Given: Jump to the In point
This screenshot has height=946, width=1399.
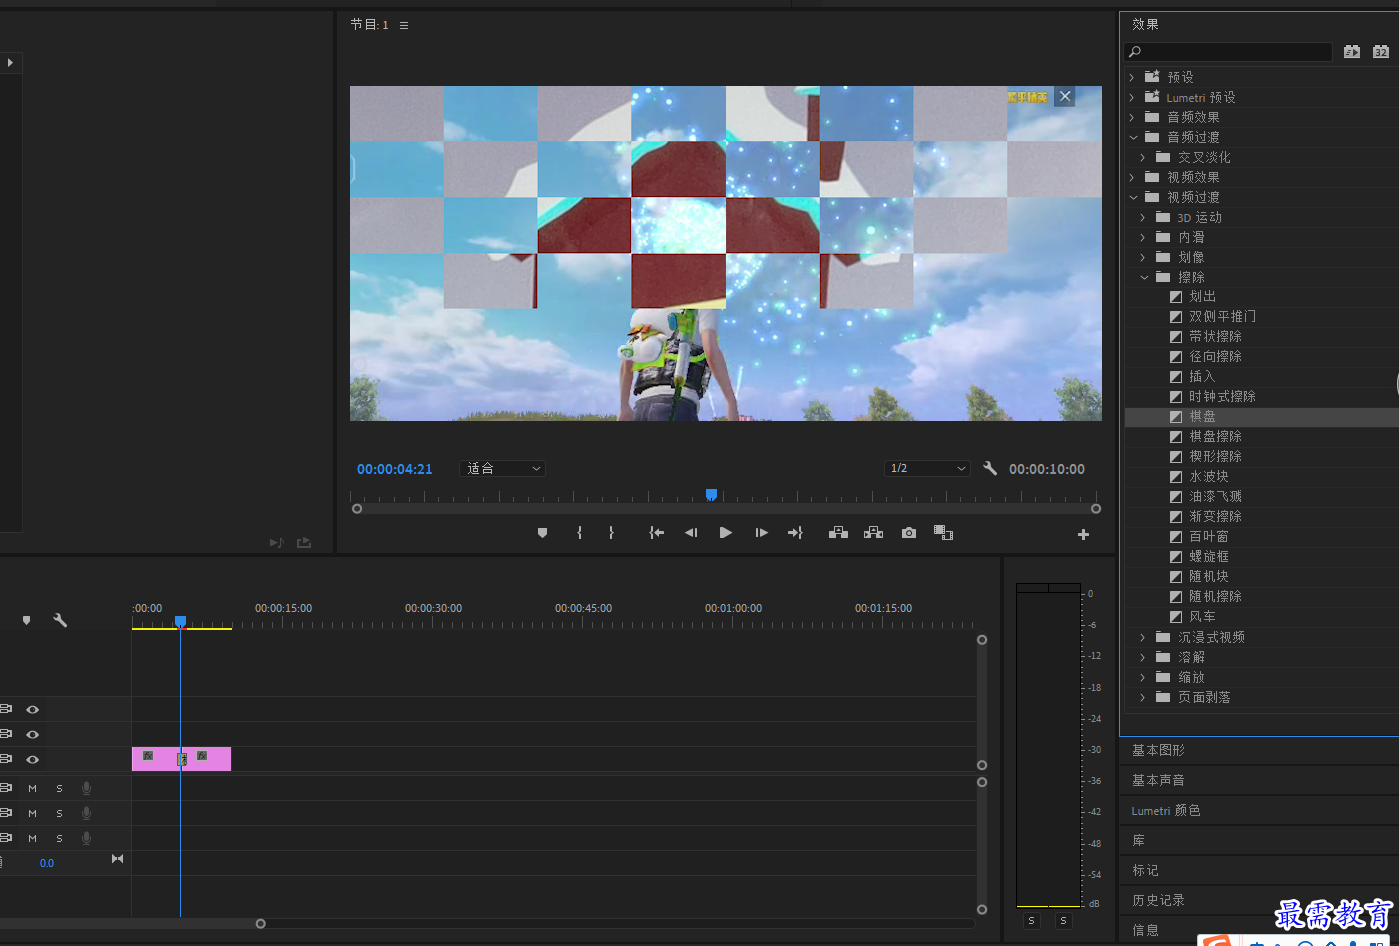Looking at the screenshot, I should point(657,533).
